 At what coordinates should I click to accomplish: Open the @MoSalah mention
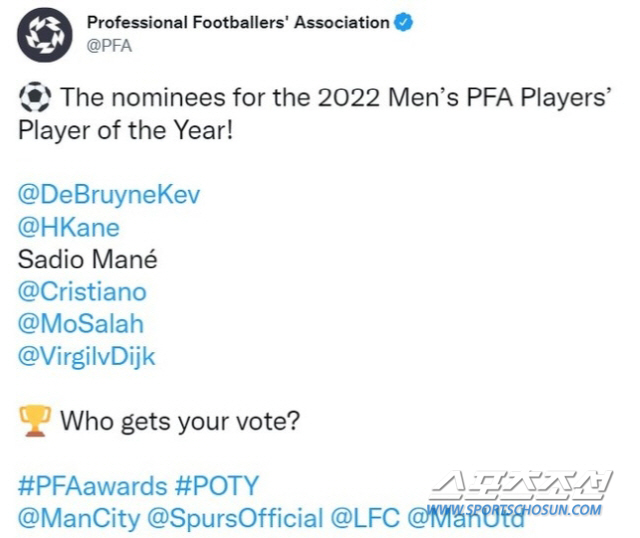81,324
